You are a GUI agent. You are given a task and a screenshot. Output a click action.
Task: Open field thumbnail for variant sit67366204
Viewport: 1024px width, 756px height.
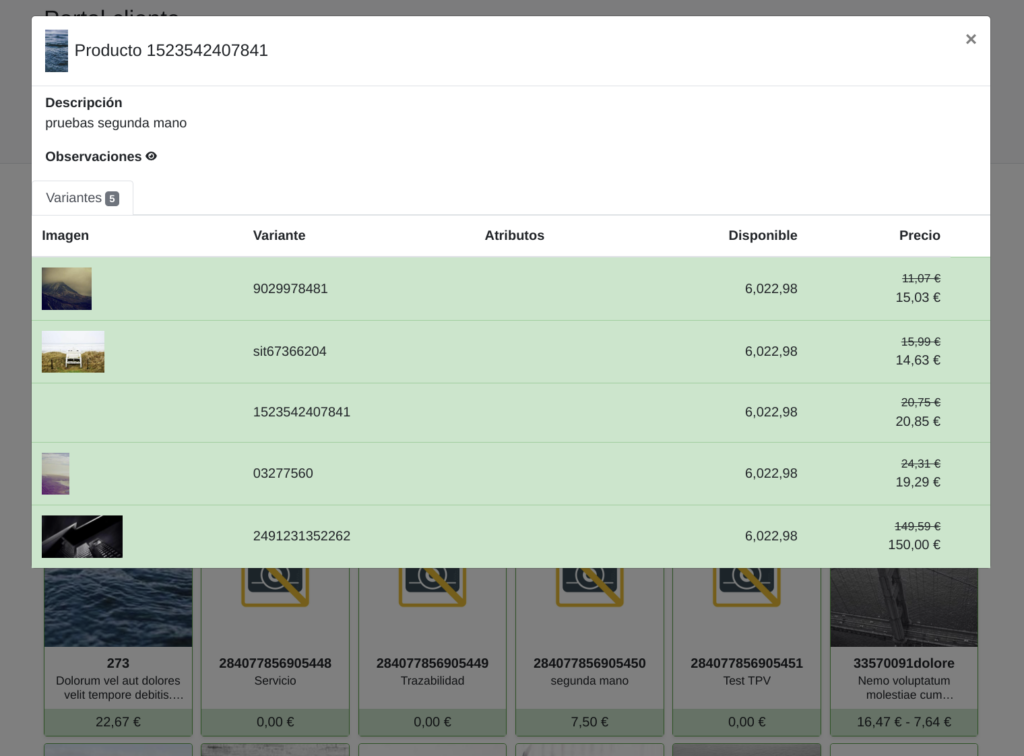(x=73, y=352)
